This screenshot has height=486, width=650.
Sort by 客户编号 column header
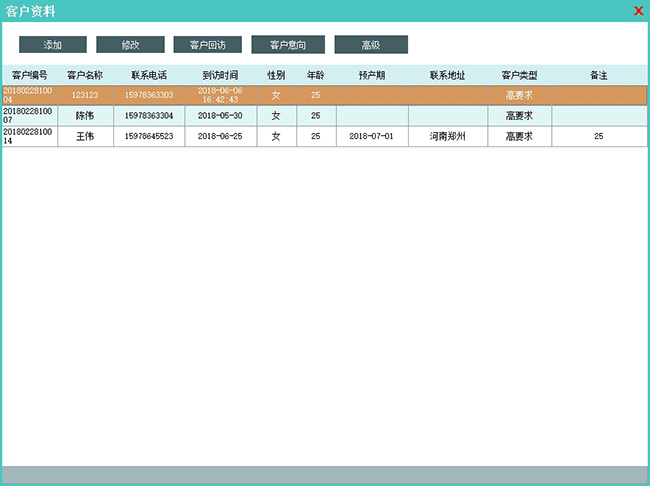29,75
